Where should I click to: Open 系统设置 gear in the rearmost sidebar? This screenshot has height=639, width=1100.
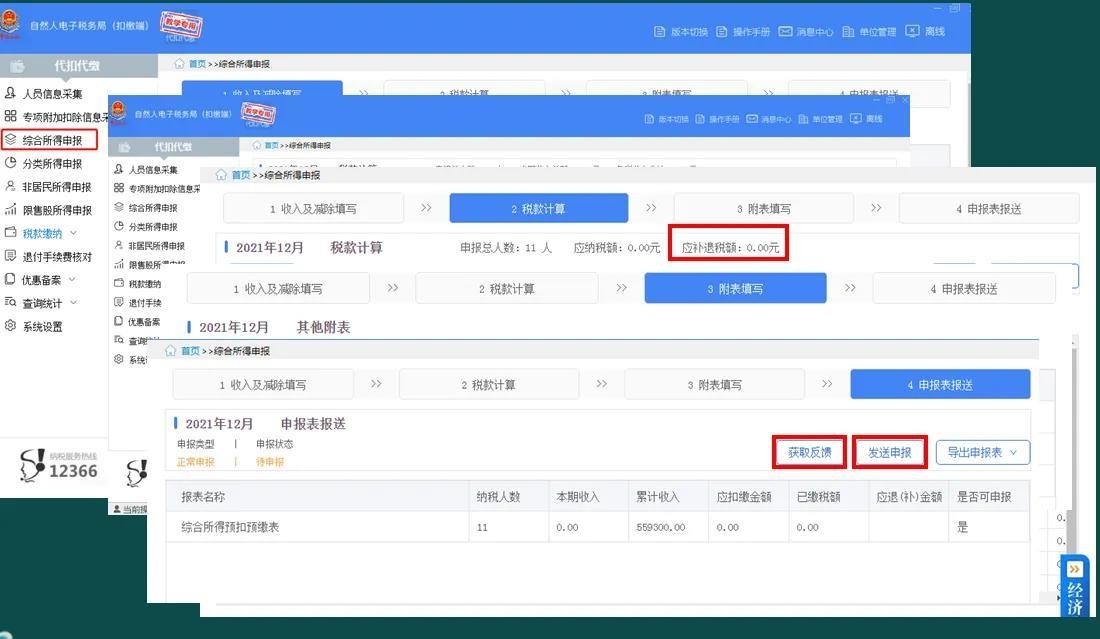pos(42,326)
